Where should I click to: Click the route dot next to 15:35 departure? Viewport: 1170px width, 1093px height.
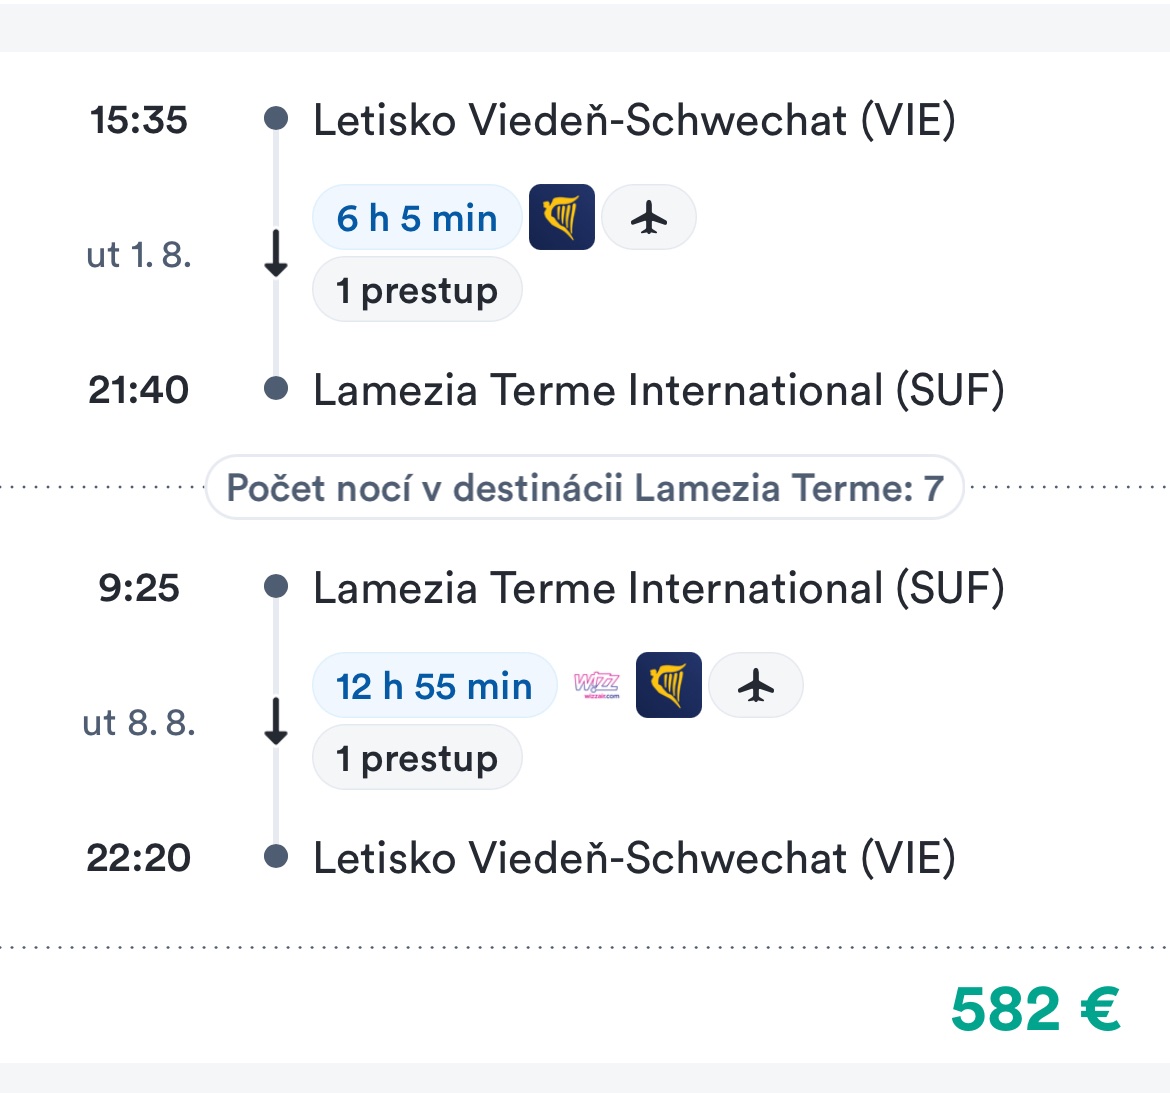pyautogui.click(x=276, y=120)
